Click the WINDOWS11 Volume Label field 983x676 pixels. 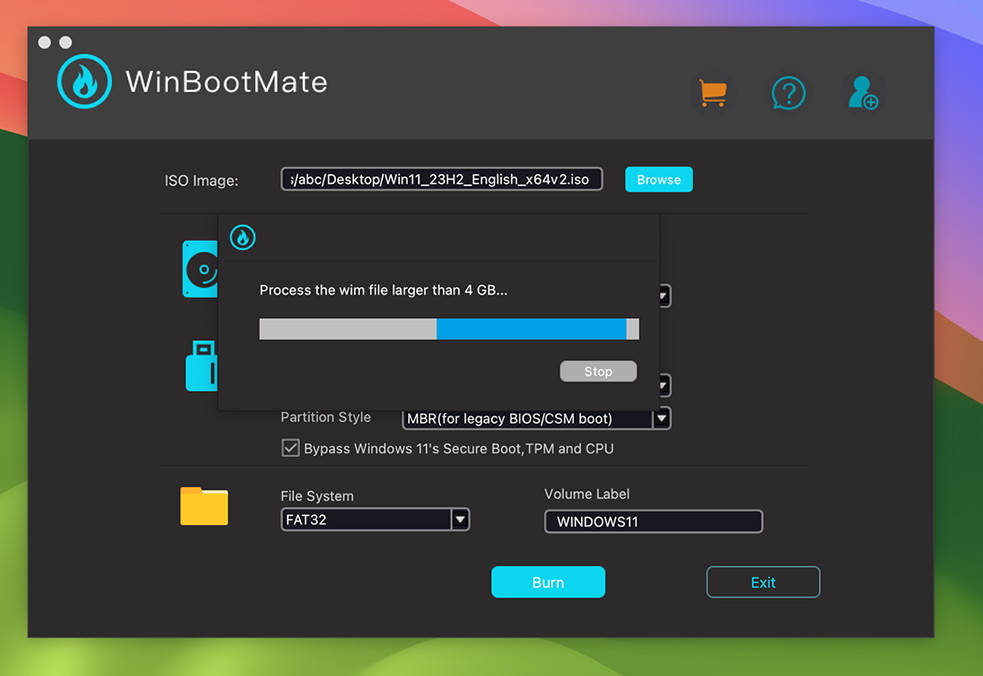pyautogui.click(x=653, y=521)
